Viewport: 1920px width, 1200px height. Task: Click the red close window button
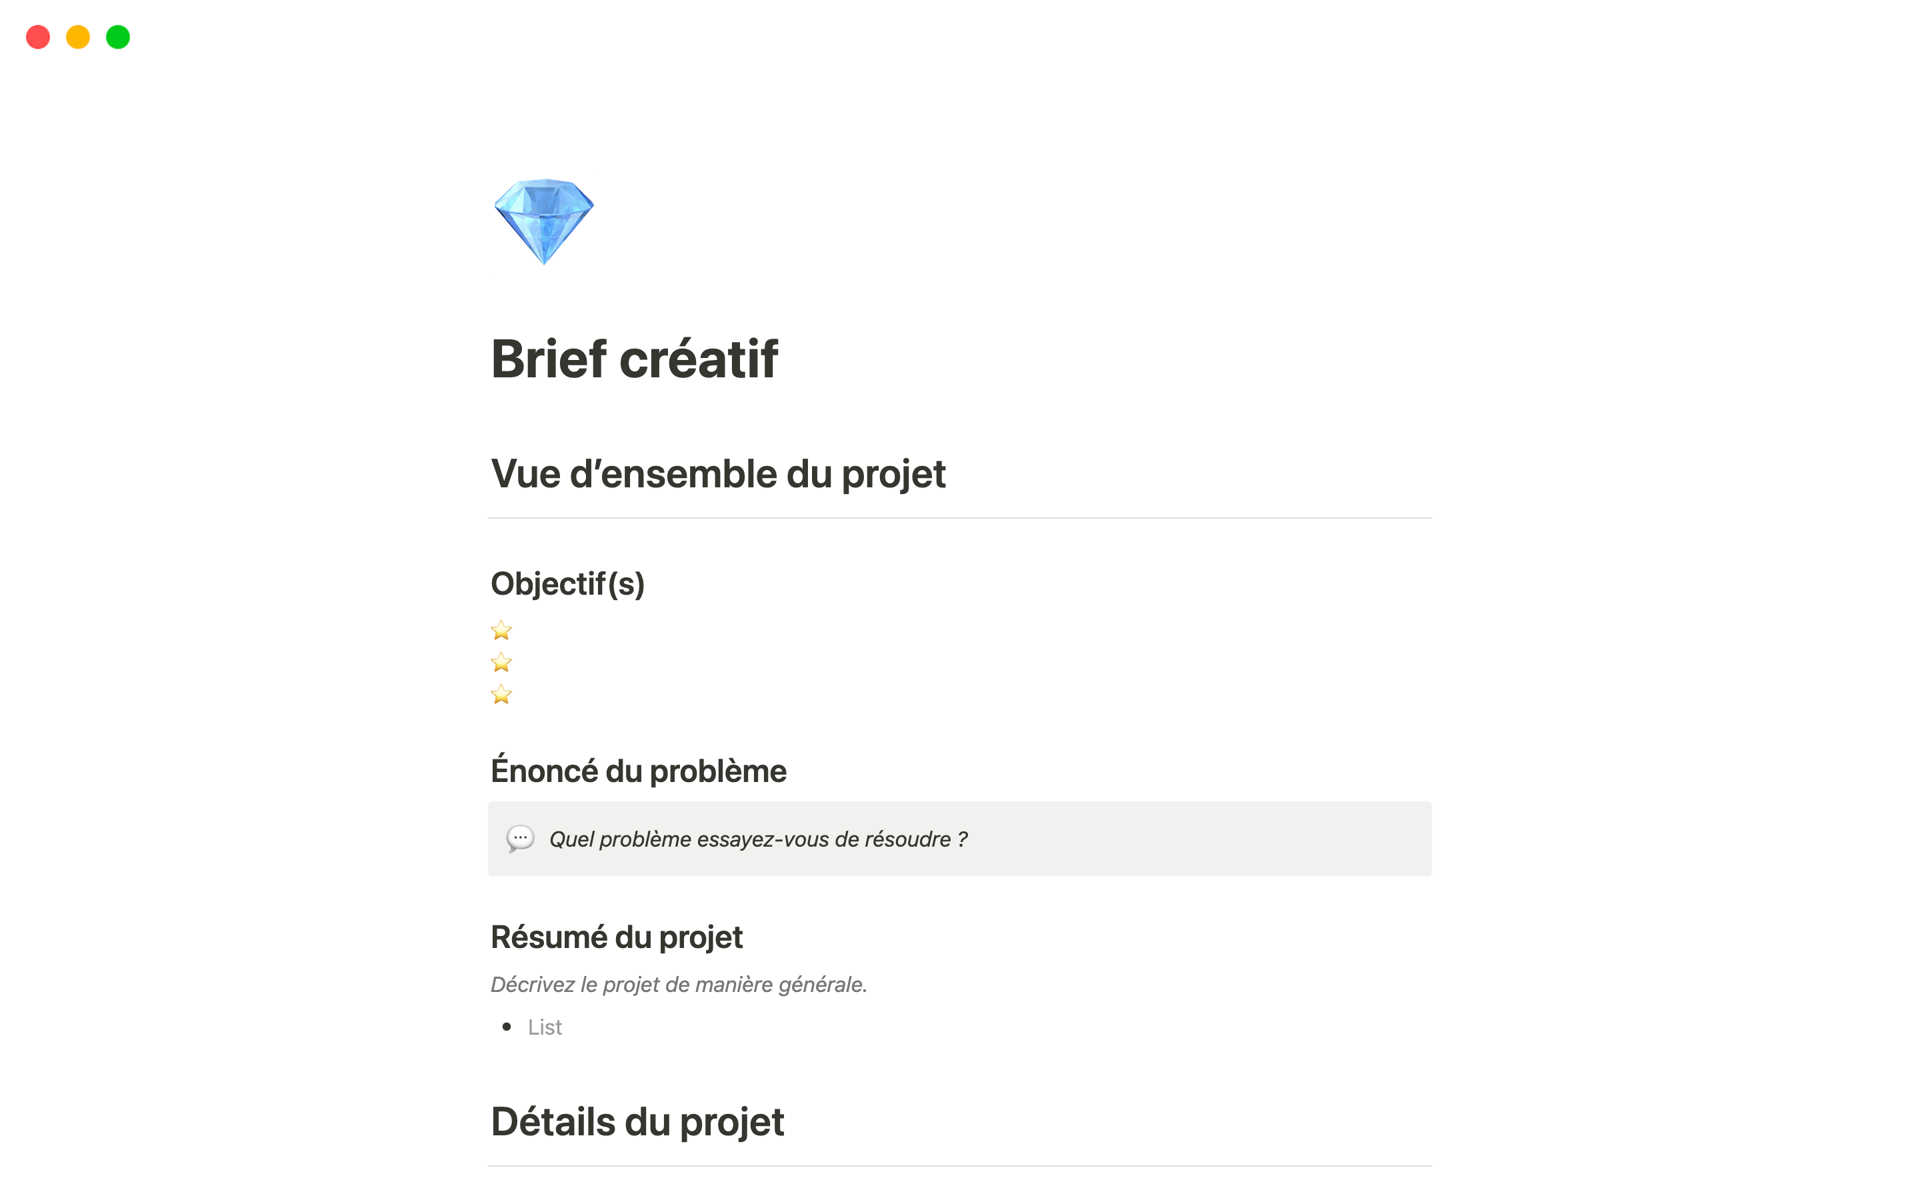(38, 37)
